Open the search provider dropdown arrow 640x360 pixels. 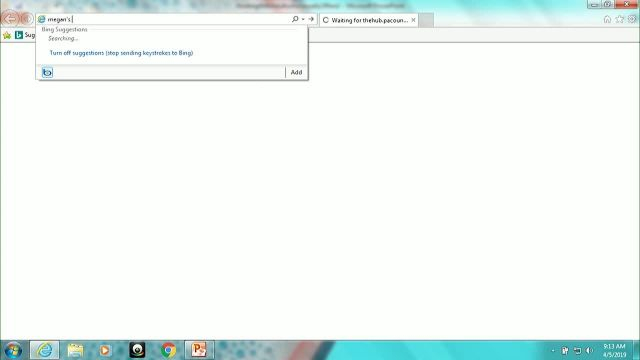coord(303,19)
